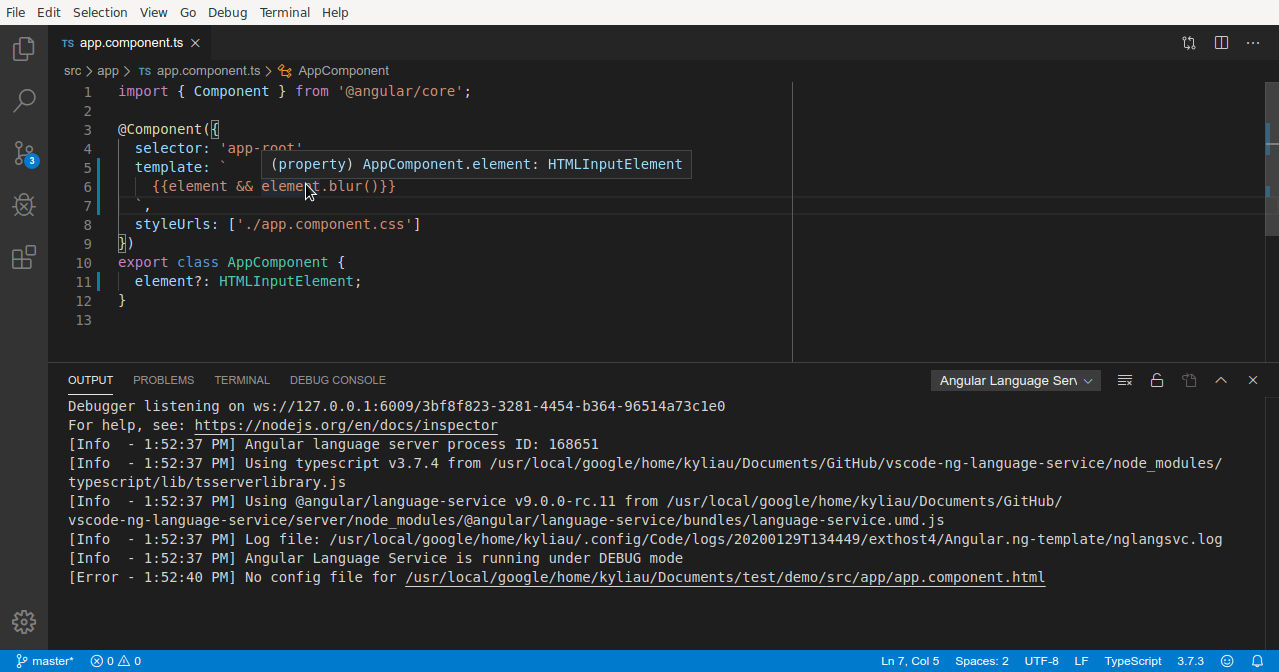Open the Search view icon
This screenshot has width=1279, height=672.
(24, 100)
